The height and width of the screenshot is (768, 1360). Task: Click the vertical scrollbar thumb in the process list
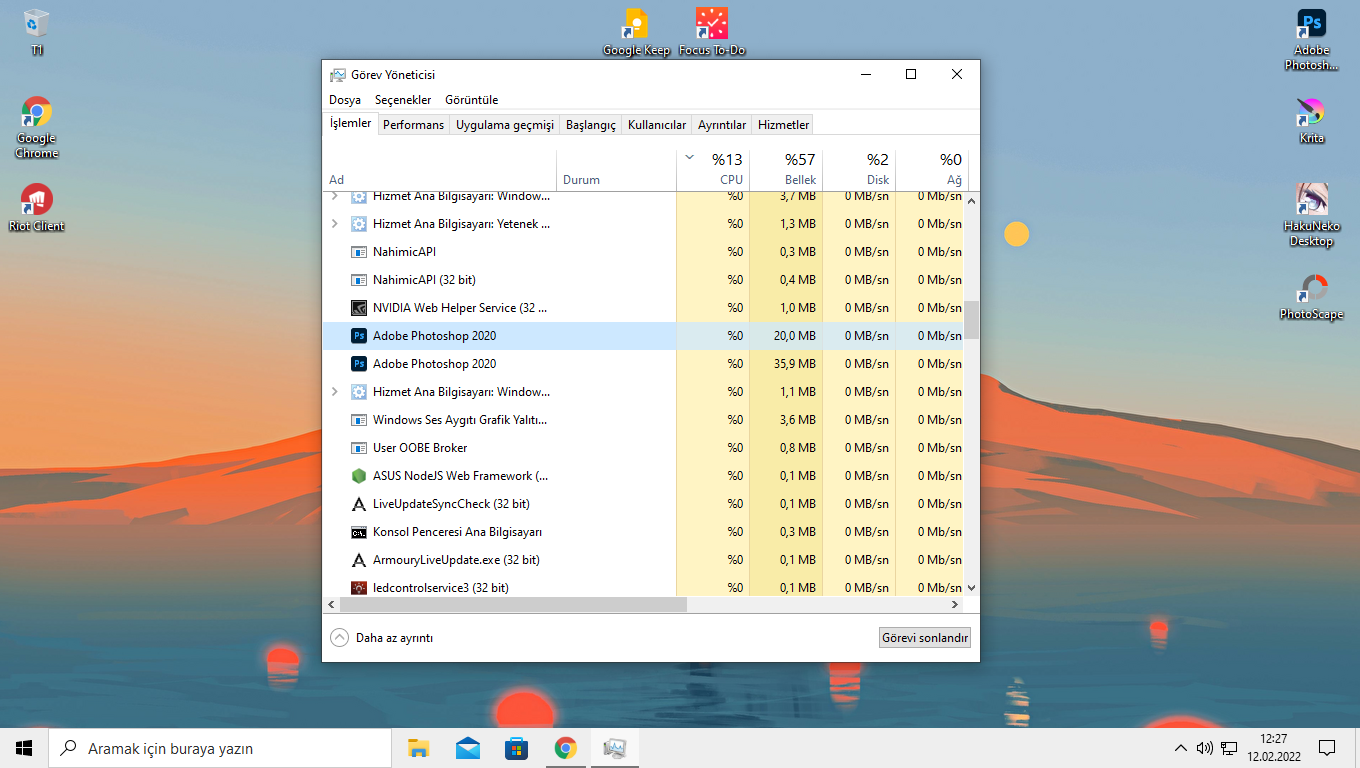(x=971, y=320)
